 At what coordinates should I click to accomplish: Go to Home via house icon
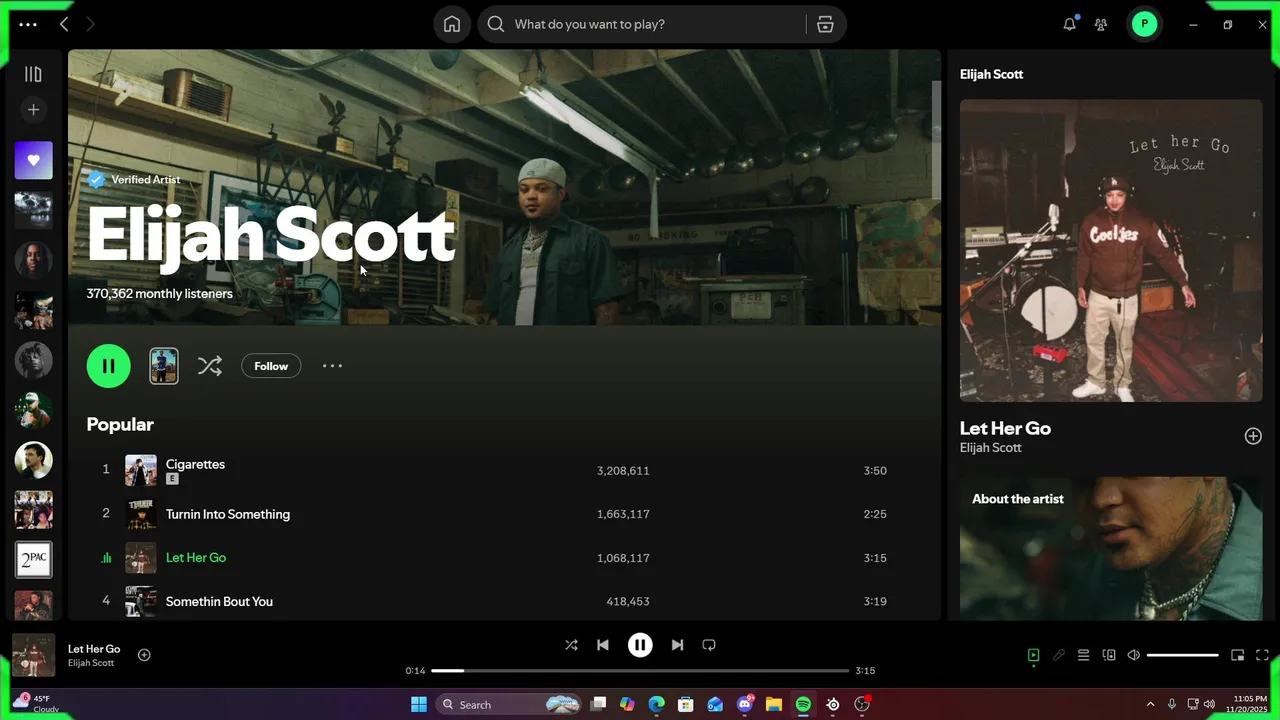point(452,24)
